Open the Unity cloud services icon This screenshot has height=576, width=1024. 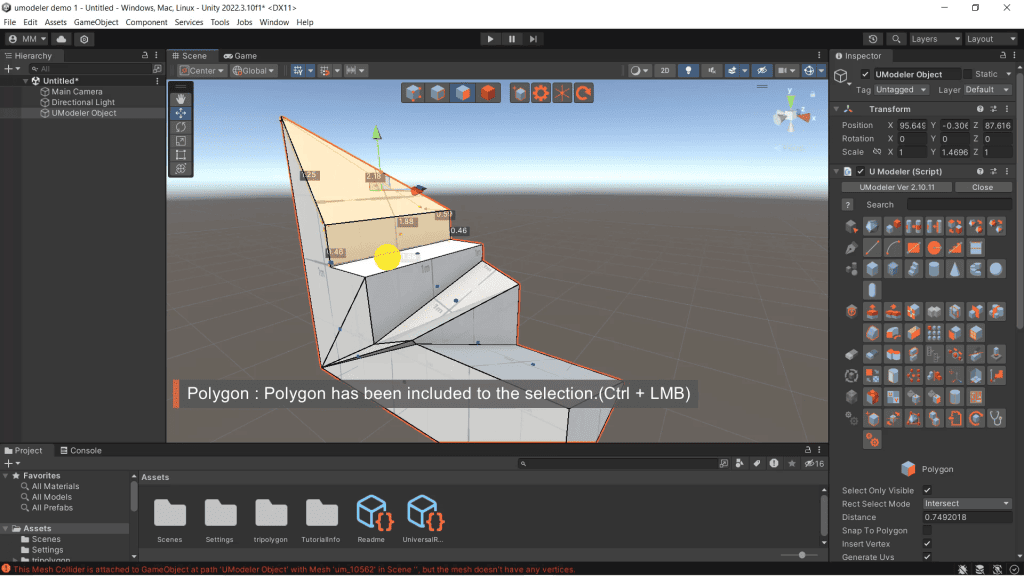62,39
